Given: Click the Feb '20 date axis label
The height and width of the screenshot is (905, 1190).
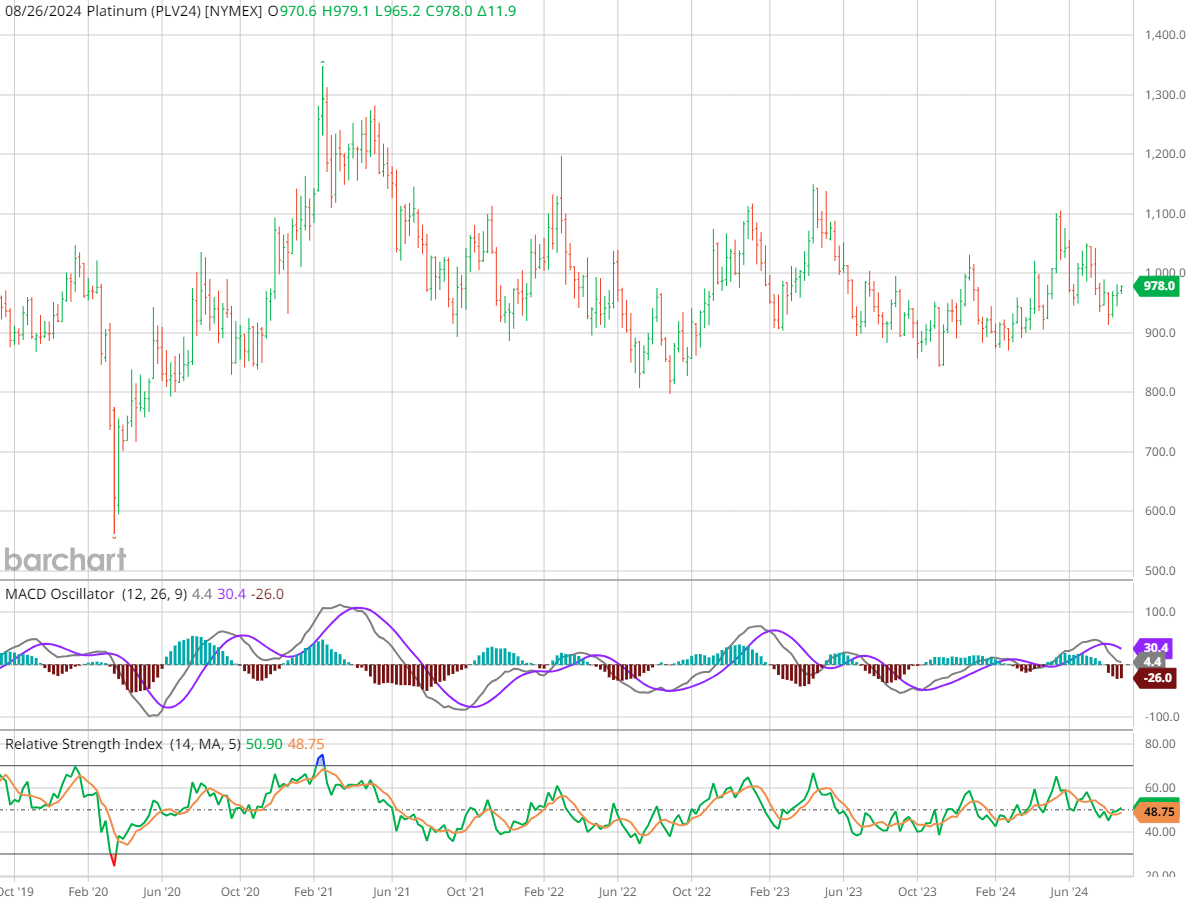Looking at the screenshot, I should 88,891.
